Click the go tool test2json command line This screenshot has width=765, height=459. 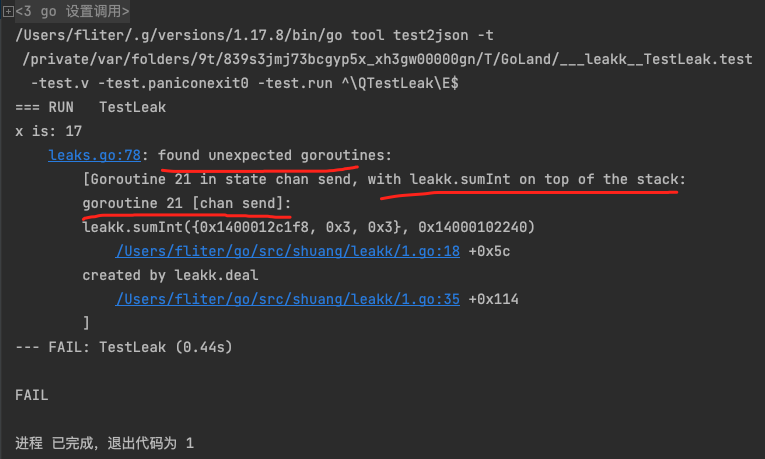point(248,36)
